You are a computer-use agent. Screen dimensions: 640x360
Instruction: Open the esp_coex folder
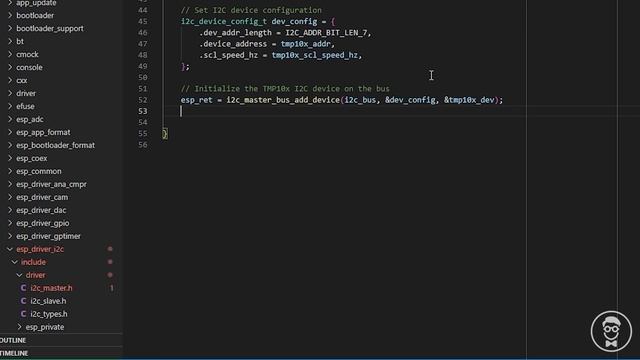(x=31, y=158)
